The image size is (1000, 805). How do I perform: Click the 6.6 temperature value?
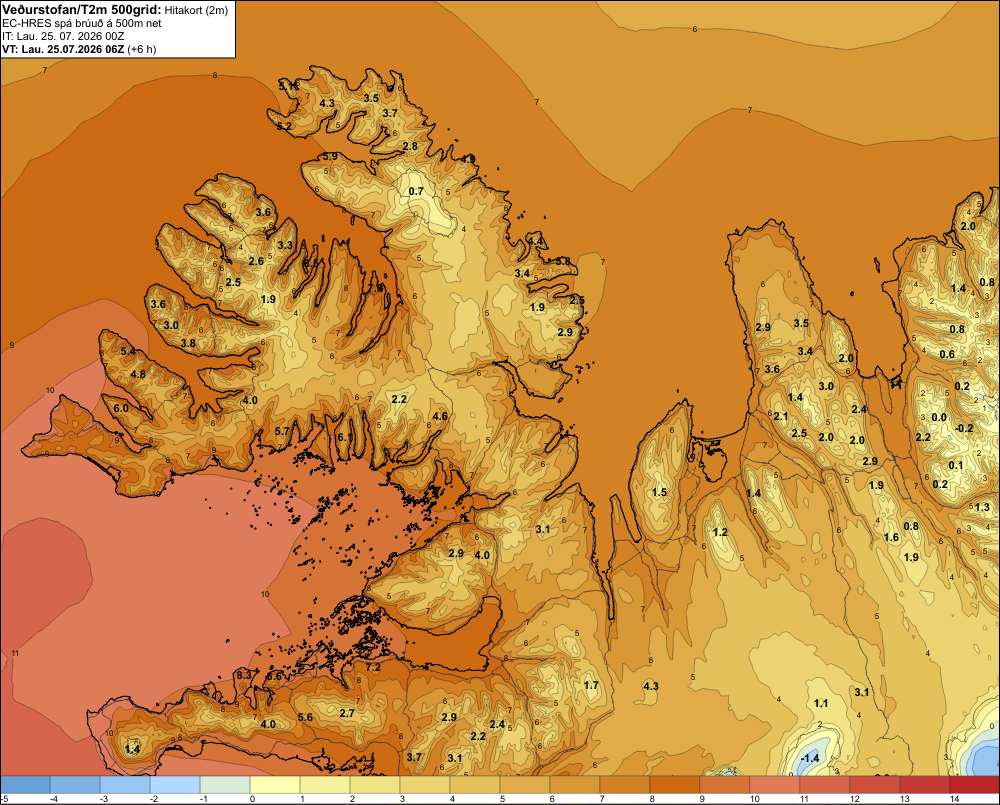click(x=274, y=676)
